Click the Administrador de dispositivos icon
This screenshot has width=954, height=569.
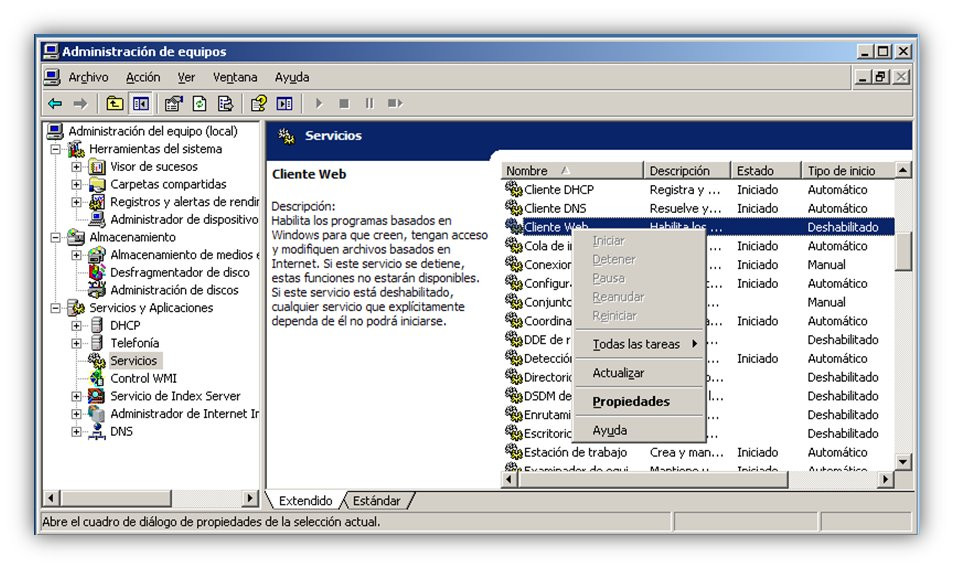(x=97, y=219)
